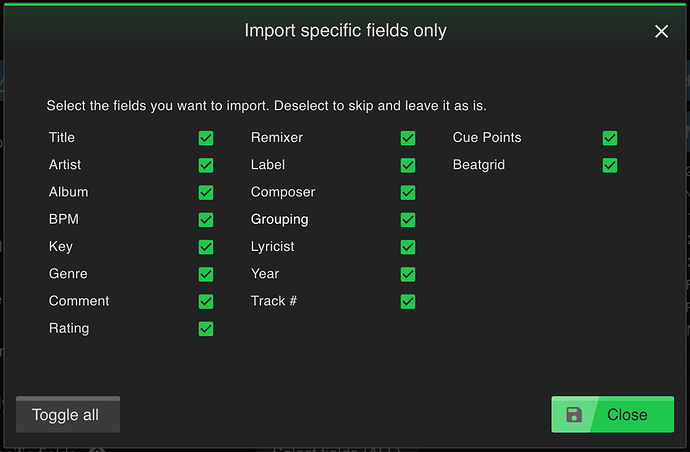Disable Label import checkbox
690x452 pixels.
tap(408, 165)
